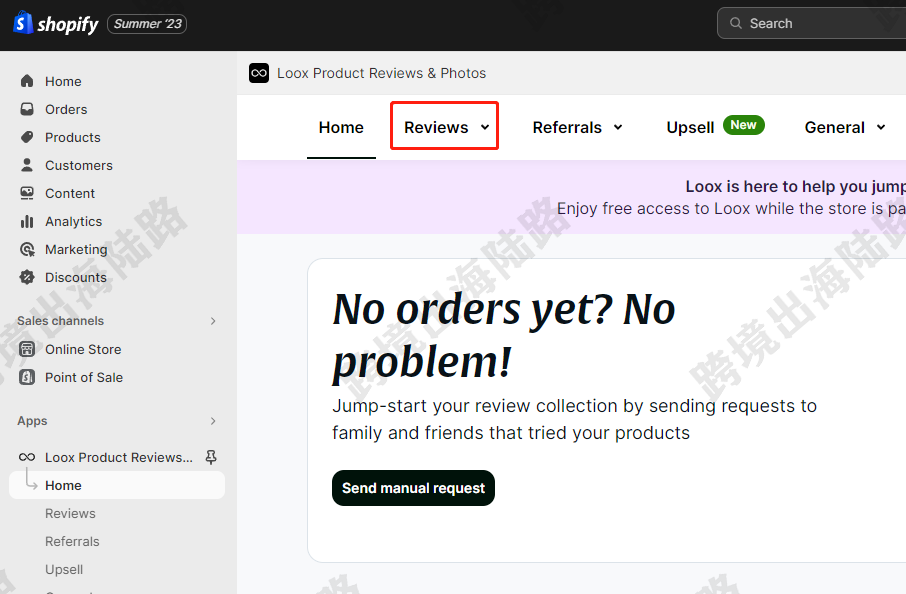
Task: Open the Orders inbox icon
Action: tap(27, 109)
